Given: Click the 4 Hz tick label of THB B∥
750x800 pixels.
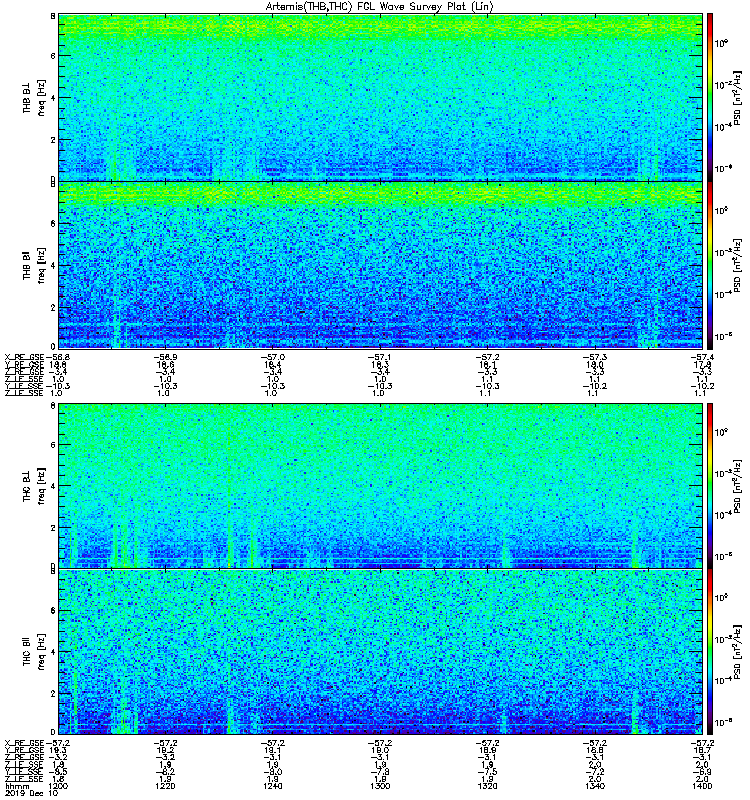Looking at the screenshot, I should point(53,266).
